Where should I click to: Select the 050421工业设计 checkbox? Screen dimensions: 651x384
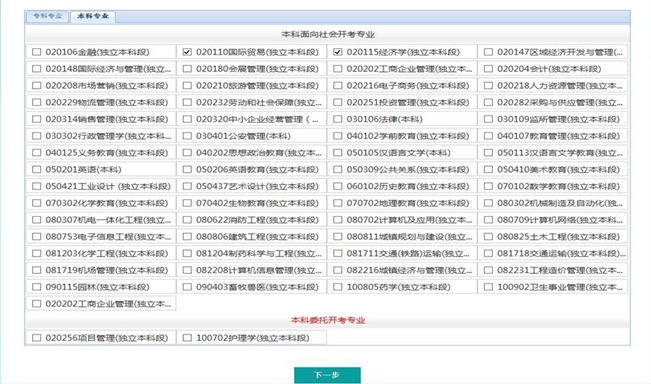37,186
